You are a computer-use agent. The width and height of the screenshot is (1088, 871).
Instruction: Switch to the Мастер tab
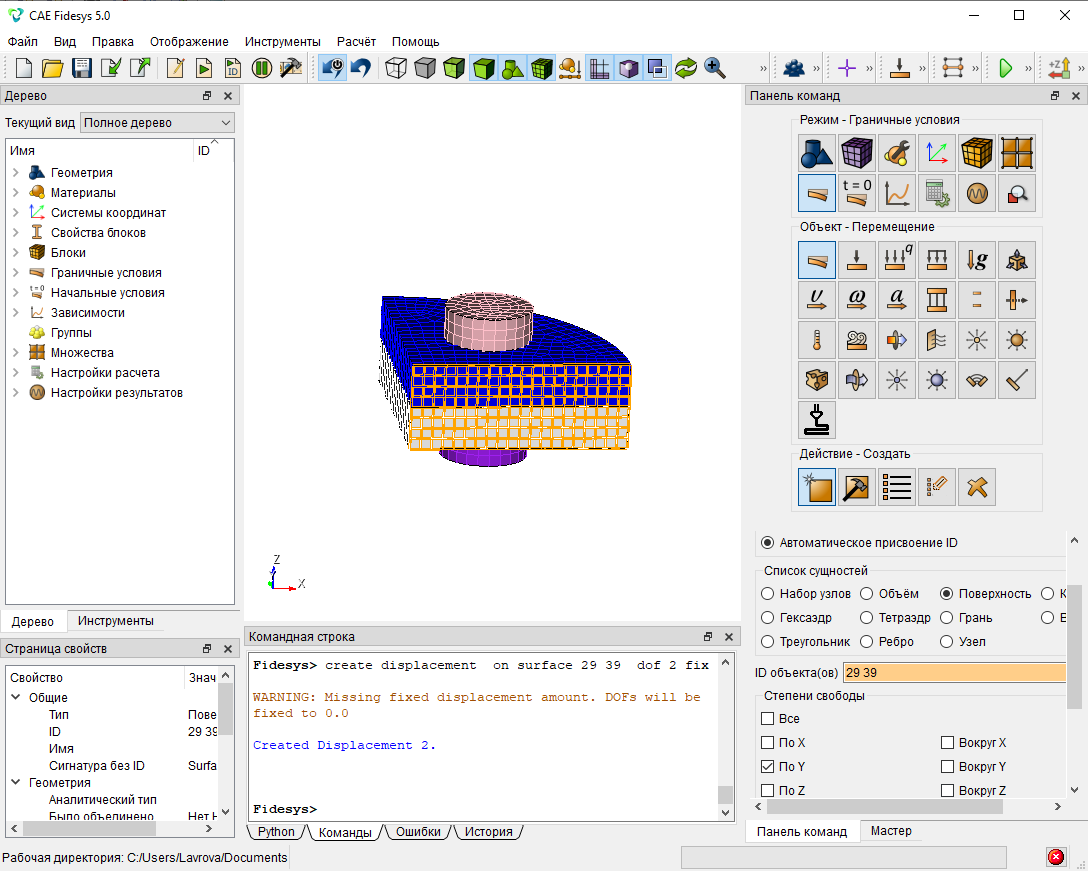pyautogui.click(x=891, y=831)
